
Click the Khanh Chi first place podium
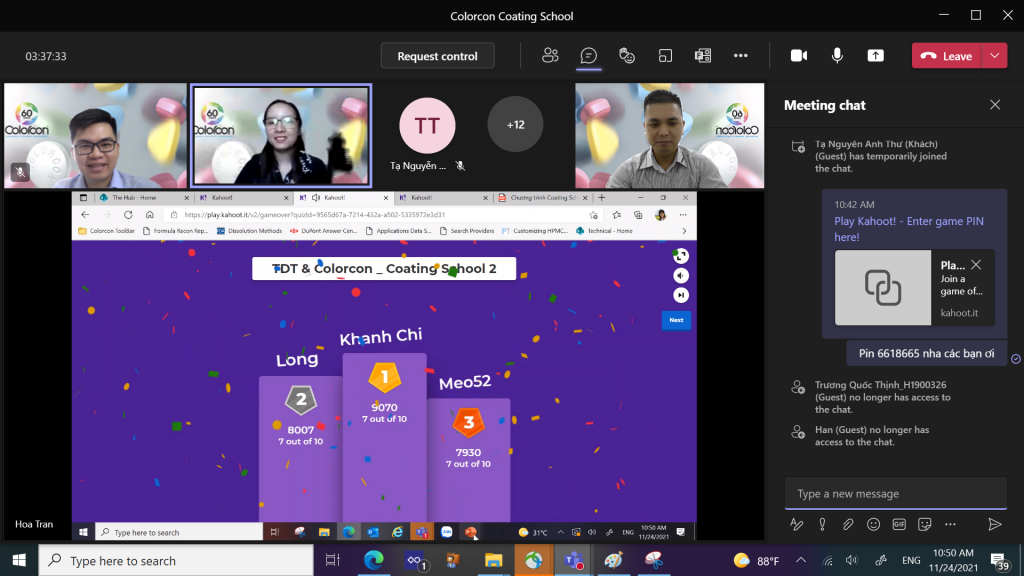(x=385, y=437)
